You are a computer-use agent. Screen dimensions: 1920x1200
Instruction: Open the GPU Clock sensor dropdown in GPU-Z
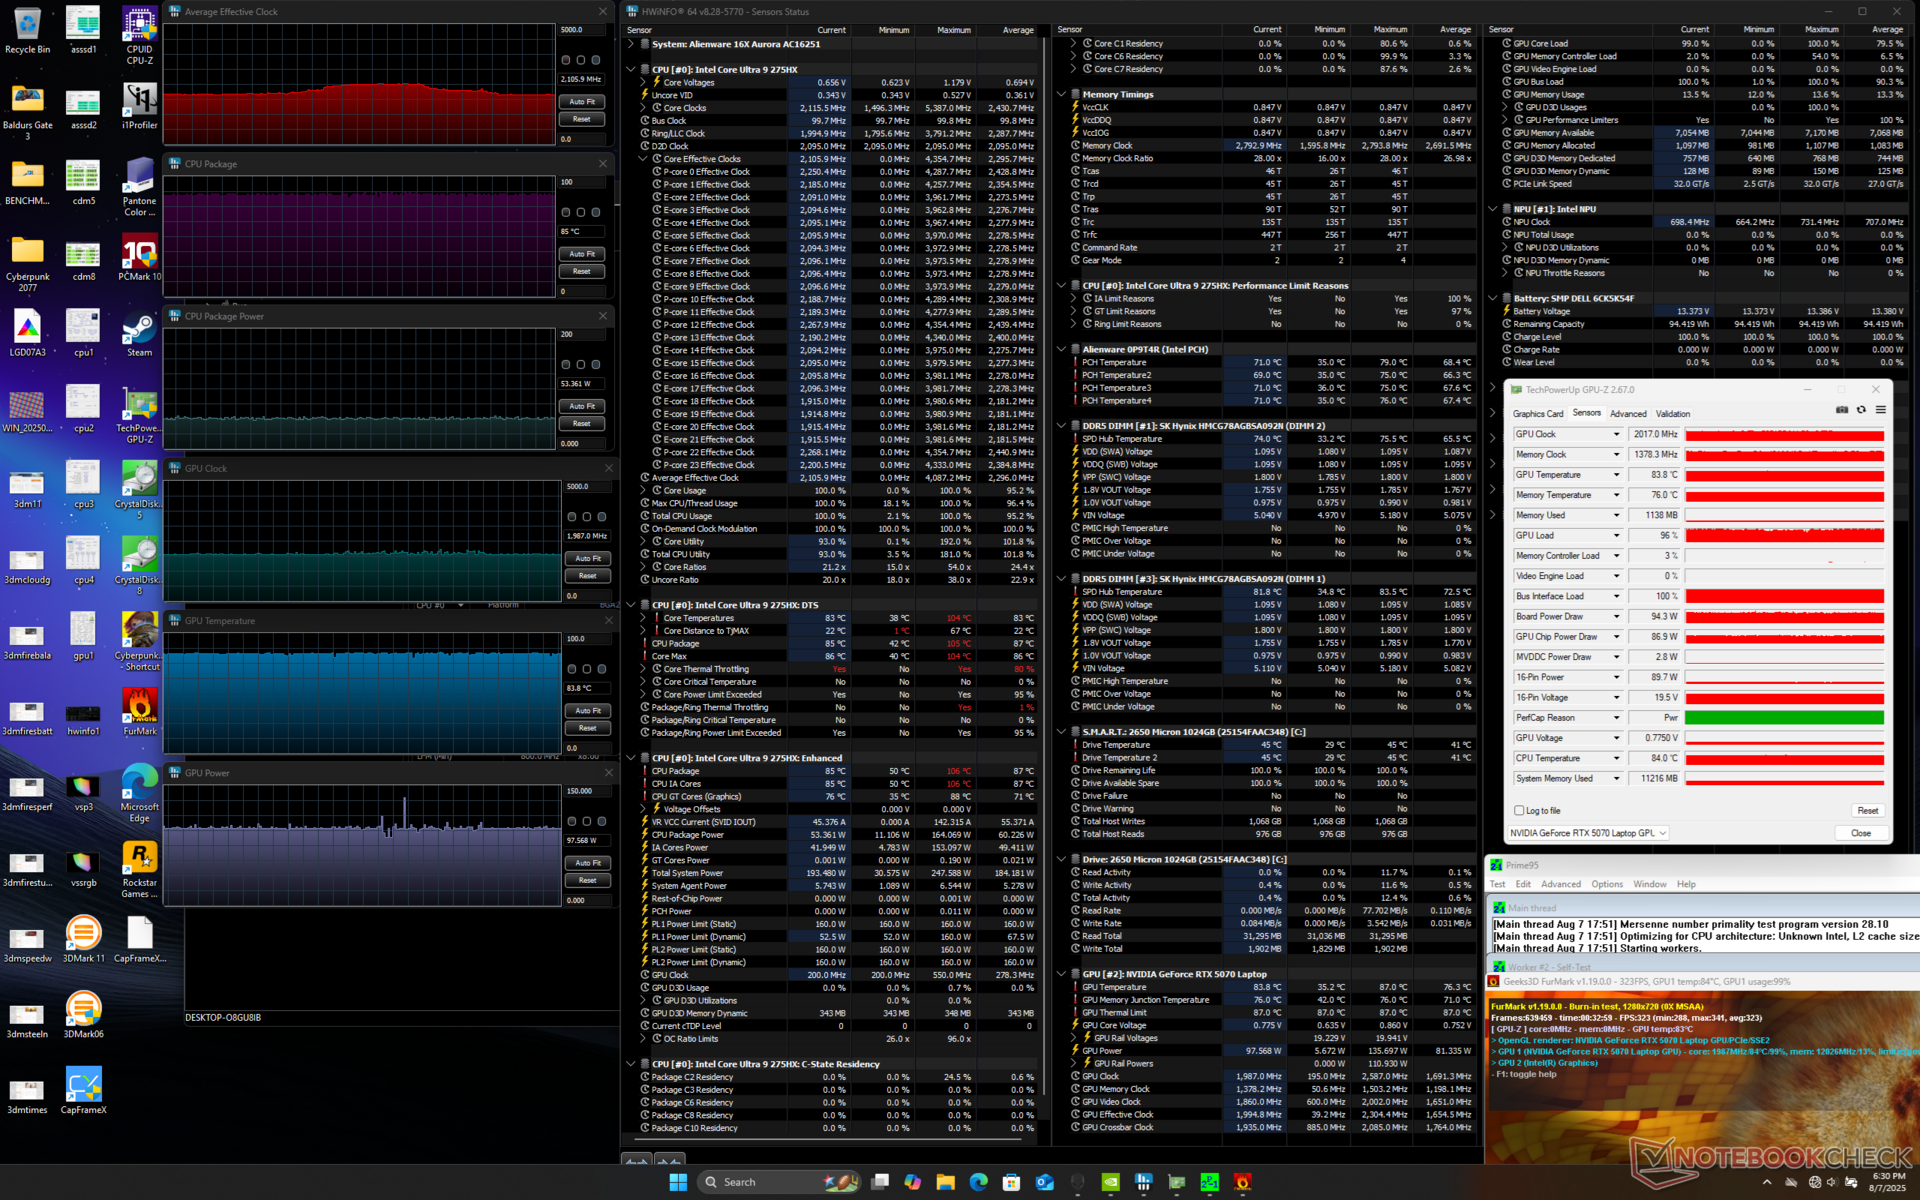(x=1616, y=434)
